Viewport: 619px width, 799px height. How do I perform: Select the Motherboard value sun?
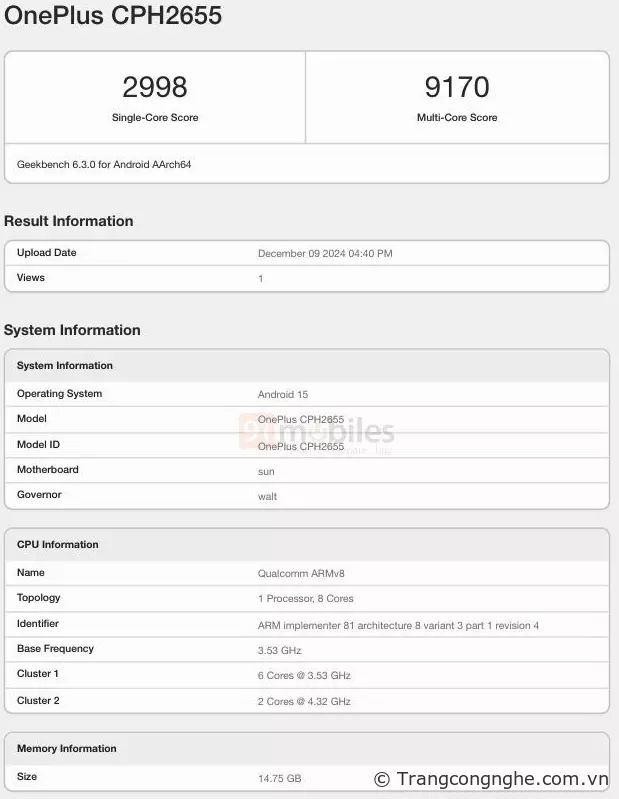(266, 470)
